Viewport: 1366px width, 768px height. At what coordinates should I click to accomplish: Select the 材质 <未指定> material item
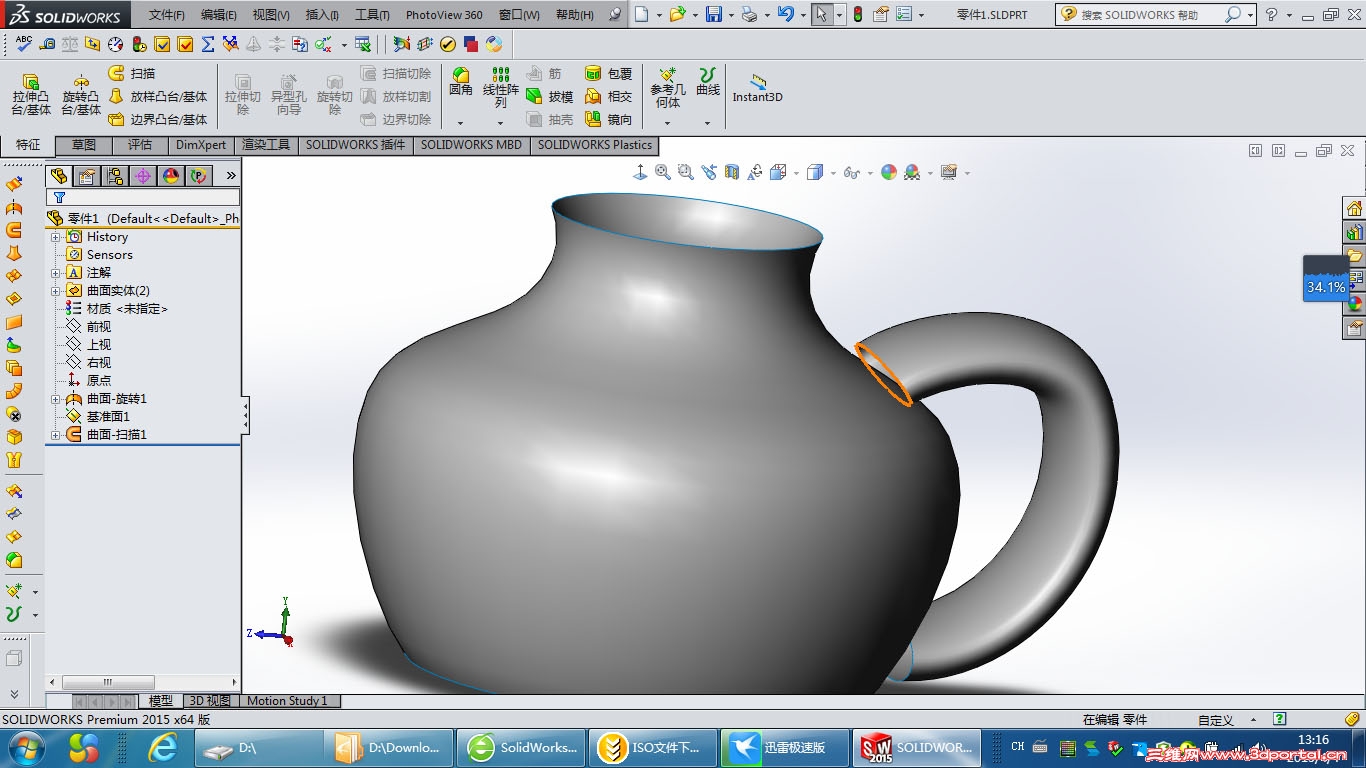[117, 309]
